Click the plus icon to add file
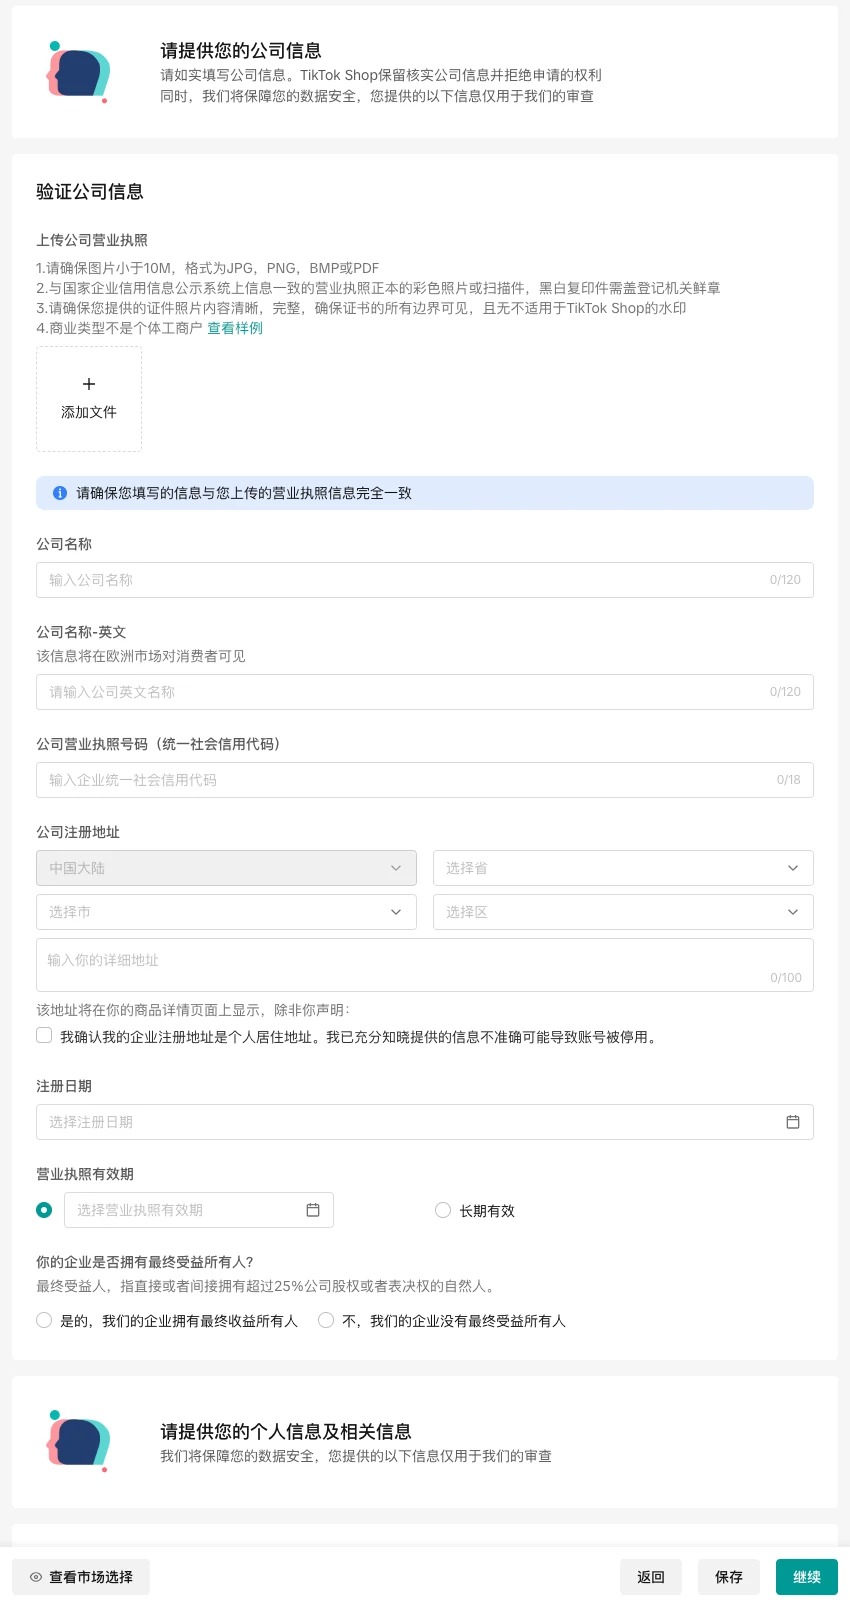The image size is (850, 1600). tap(89, 384)
